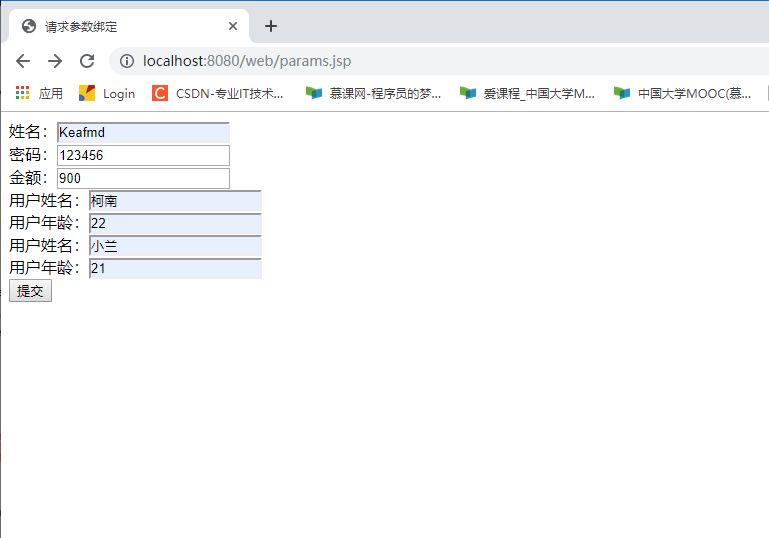Click the browser back arrow
Screen dimensions: 769x538
(23, 61)
